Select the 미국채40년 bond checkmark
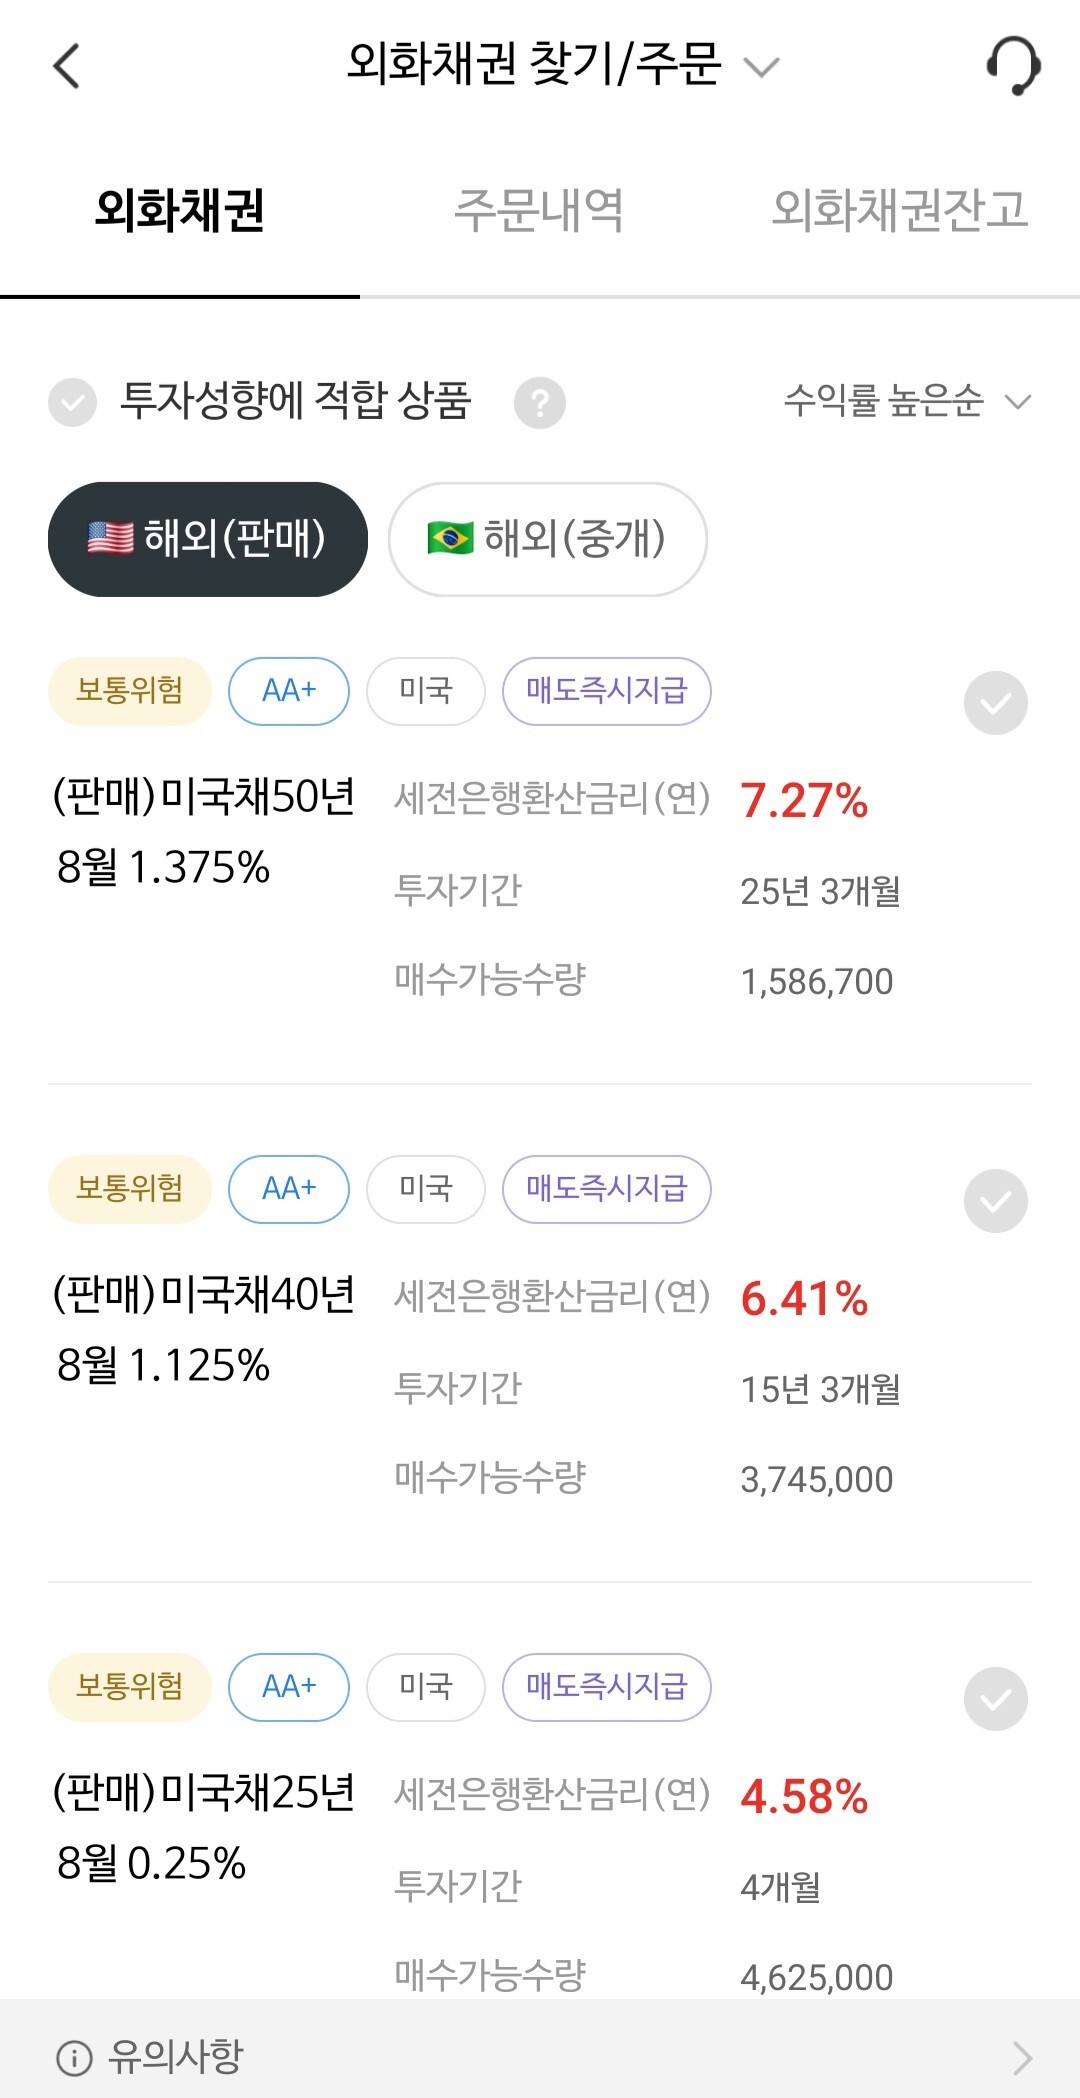The image size is (1080, 2098). 995,1200
